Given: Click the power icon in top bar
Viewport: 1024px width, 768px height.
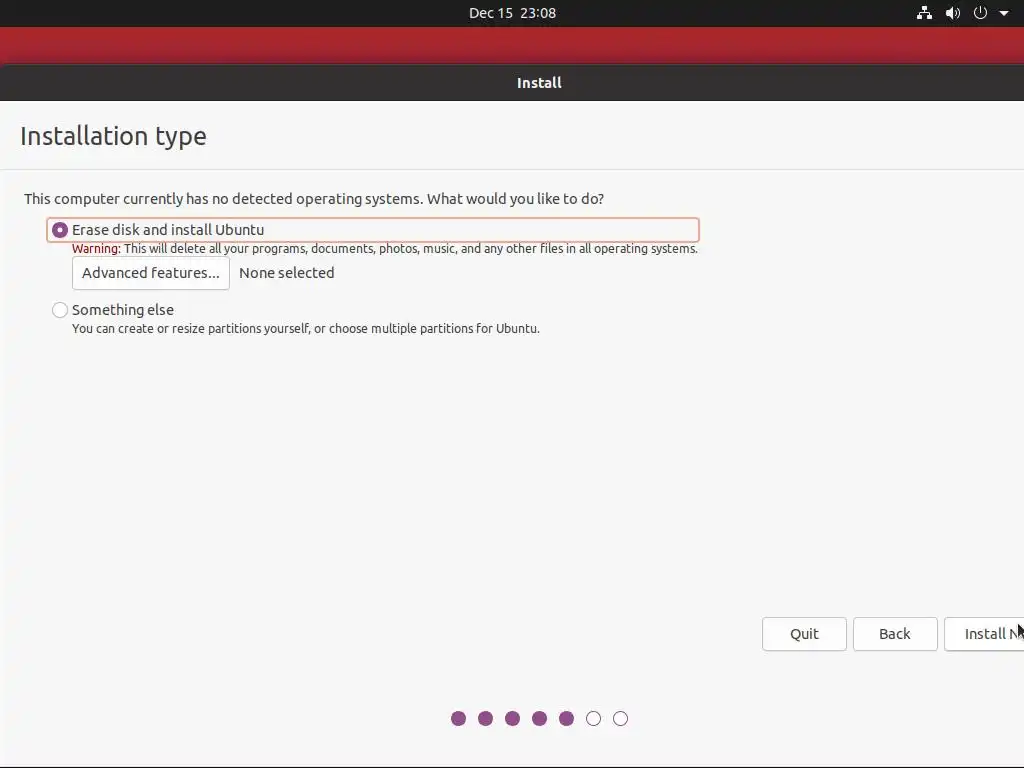Looking at the screenshot, I should coord(980,13).
